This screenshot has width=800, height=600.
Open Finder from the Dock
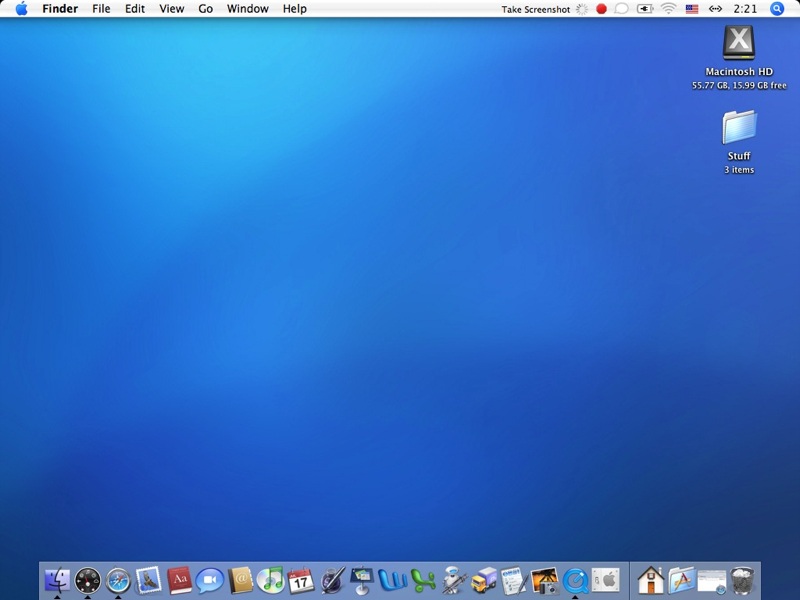(x=57, y=580)
